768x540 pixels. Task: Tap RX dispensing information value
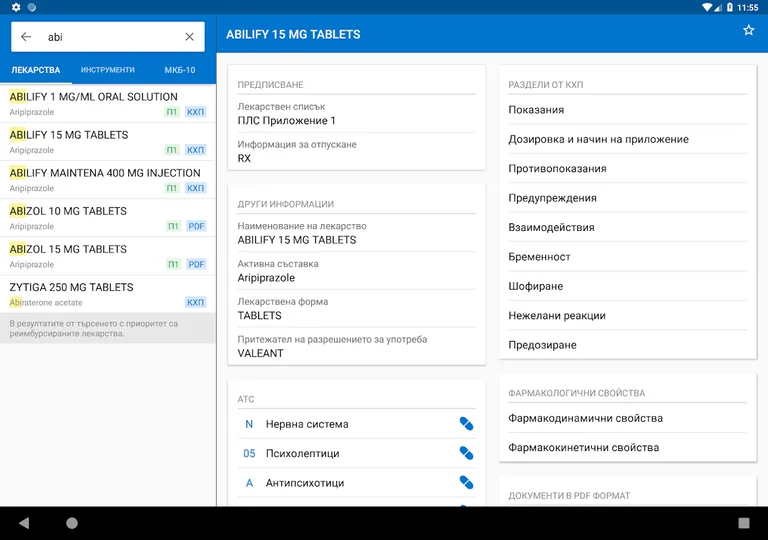click(x=244, y=158)
